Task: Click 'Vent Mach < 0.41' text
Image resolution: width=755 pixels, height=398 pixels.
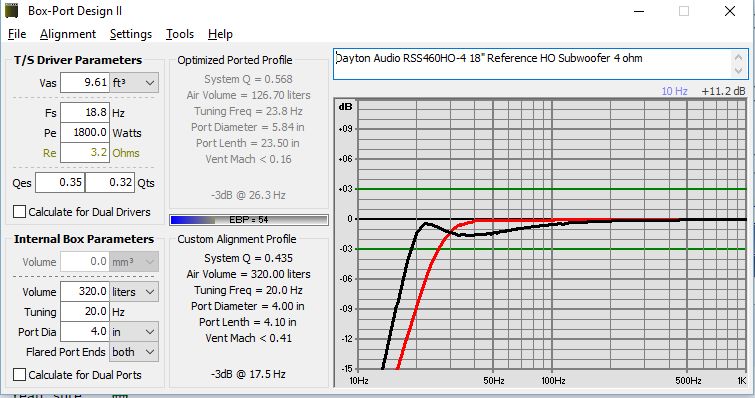Action: (x=248, y=338)
